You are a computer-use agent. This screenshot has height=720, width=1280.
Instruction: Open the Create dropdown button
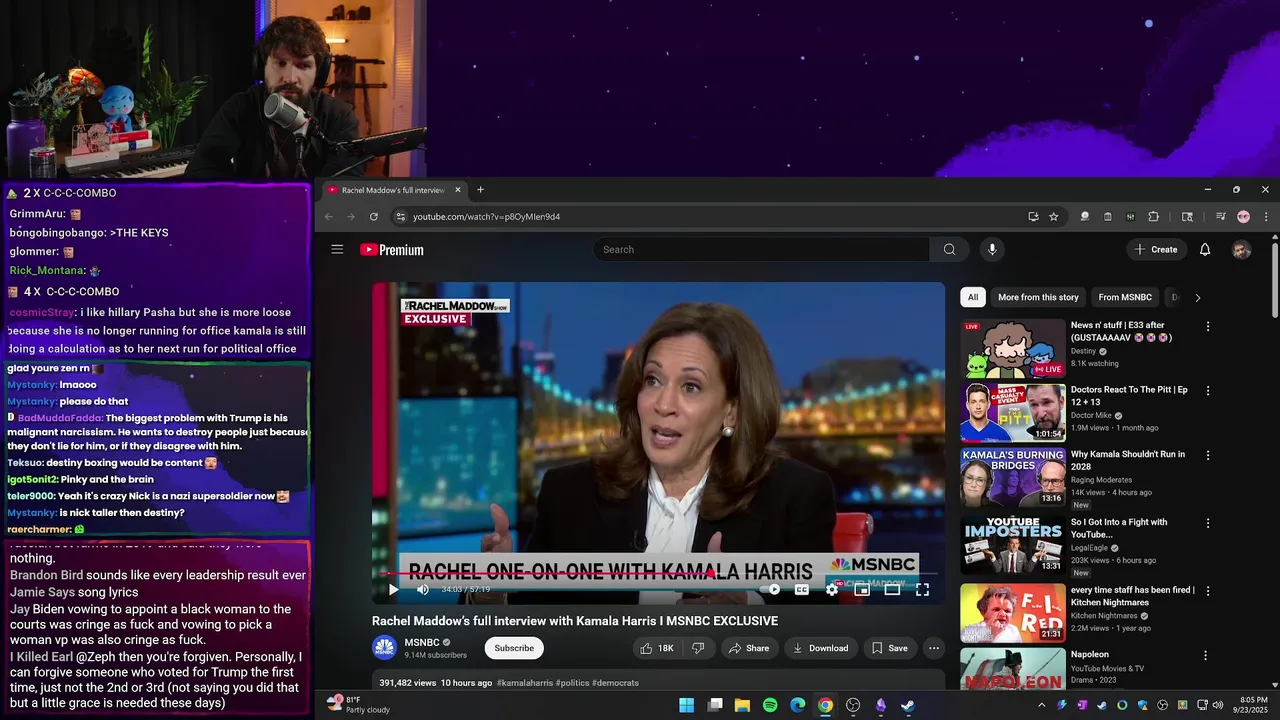click(x=1156, y=250)
